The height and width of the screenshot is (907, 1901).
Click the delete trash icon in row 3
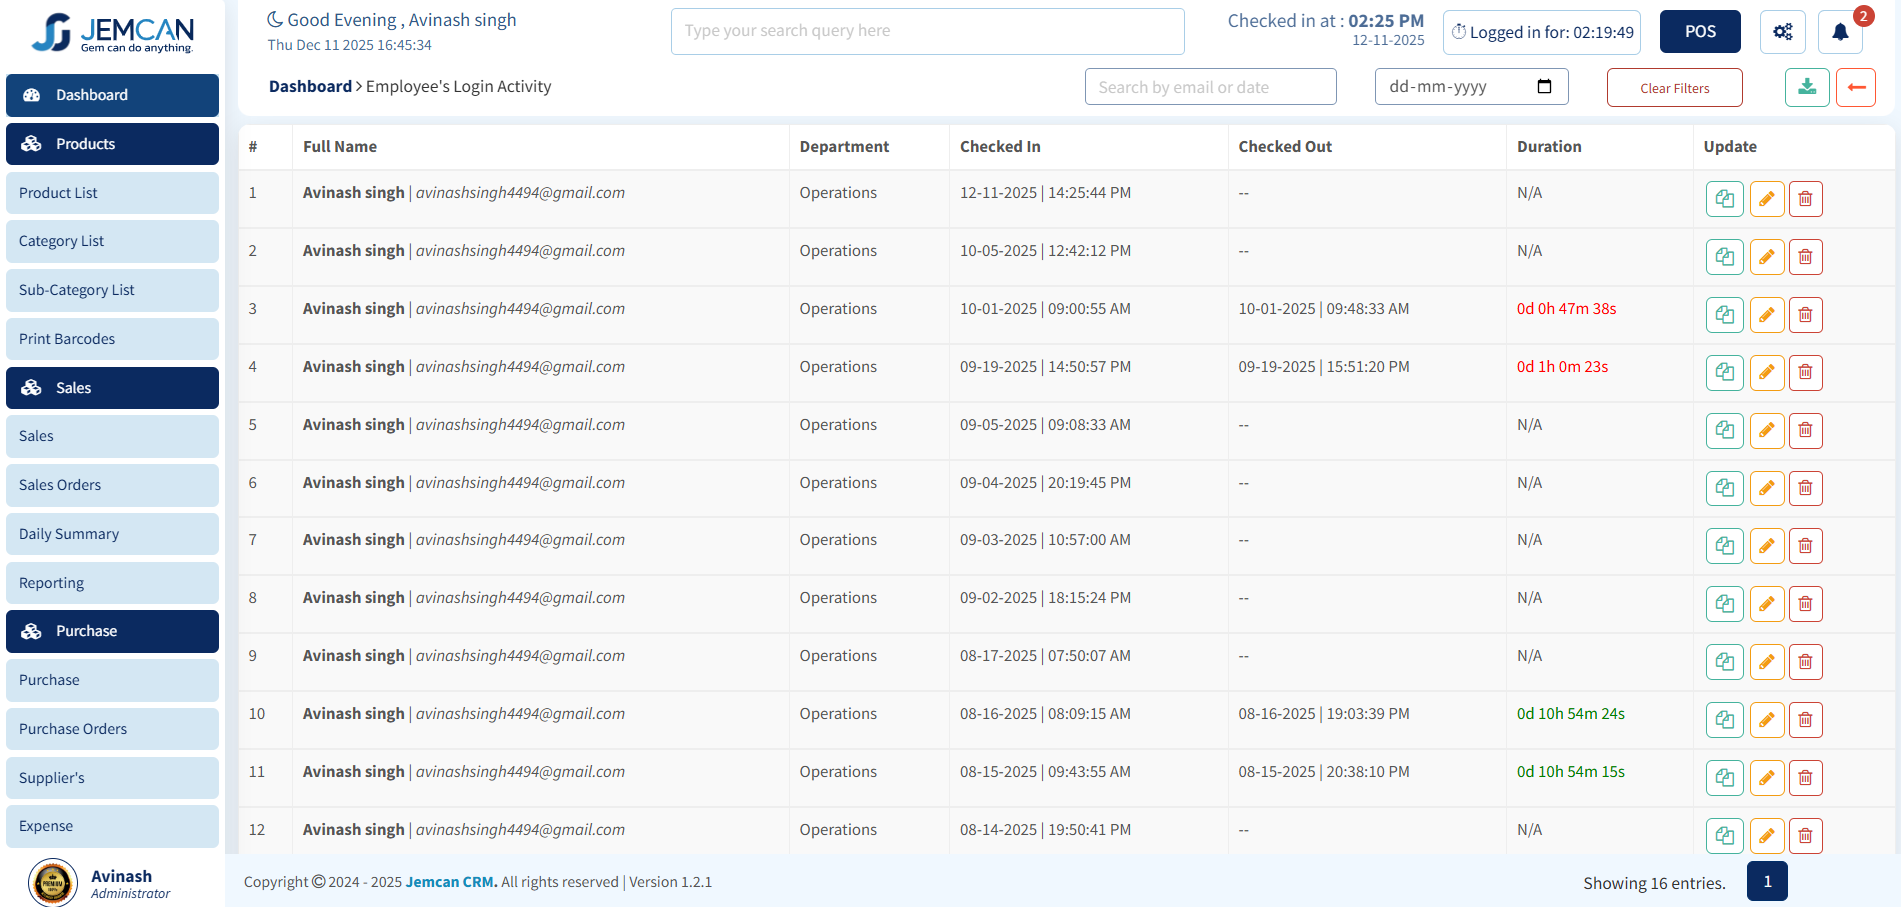coord(1804,315)
